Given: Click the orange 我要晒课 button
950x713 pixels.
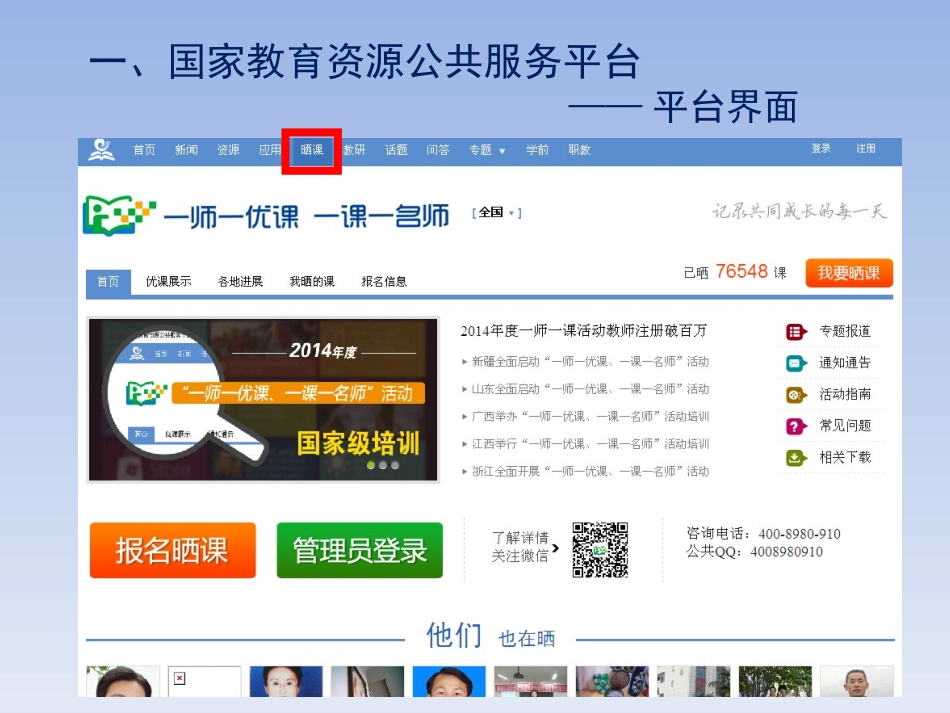Looking at the screenshot, I should pyautogui.click(x=849, y=273).
